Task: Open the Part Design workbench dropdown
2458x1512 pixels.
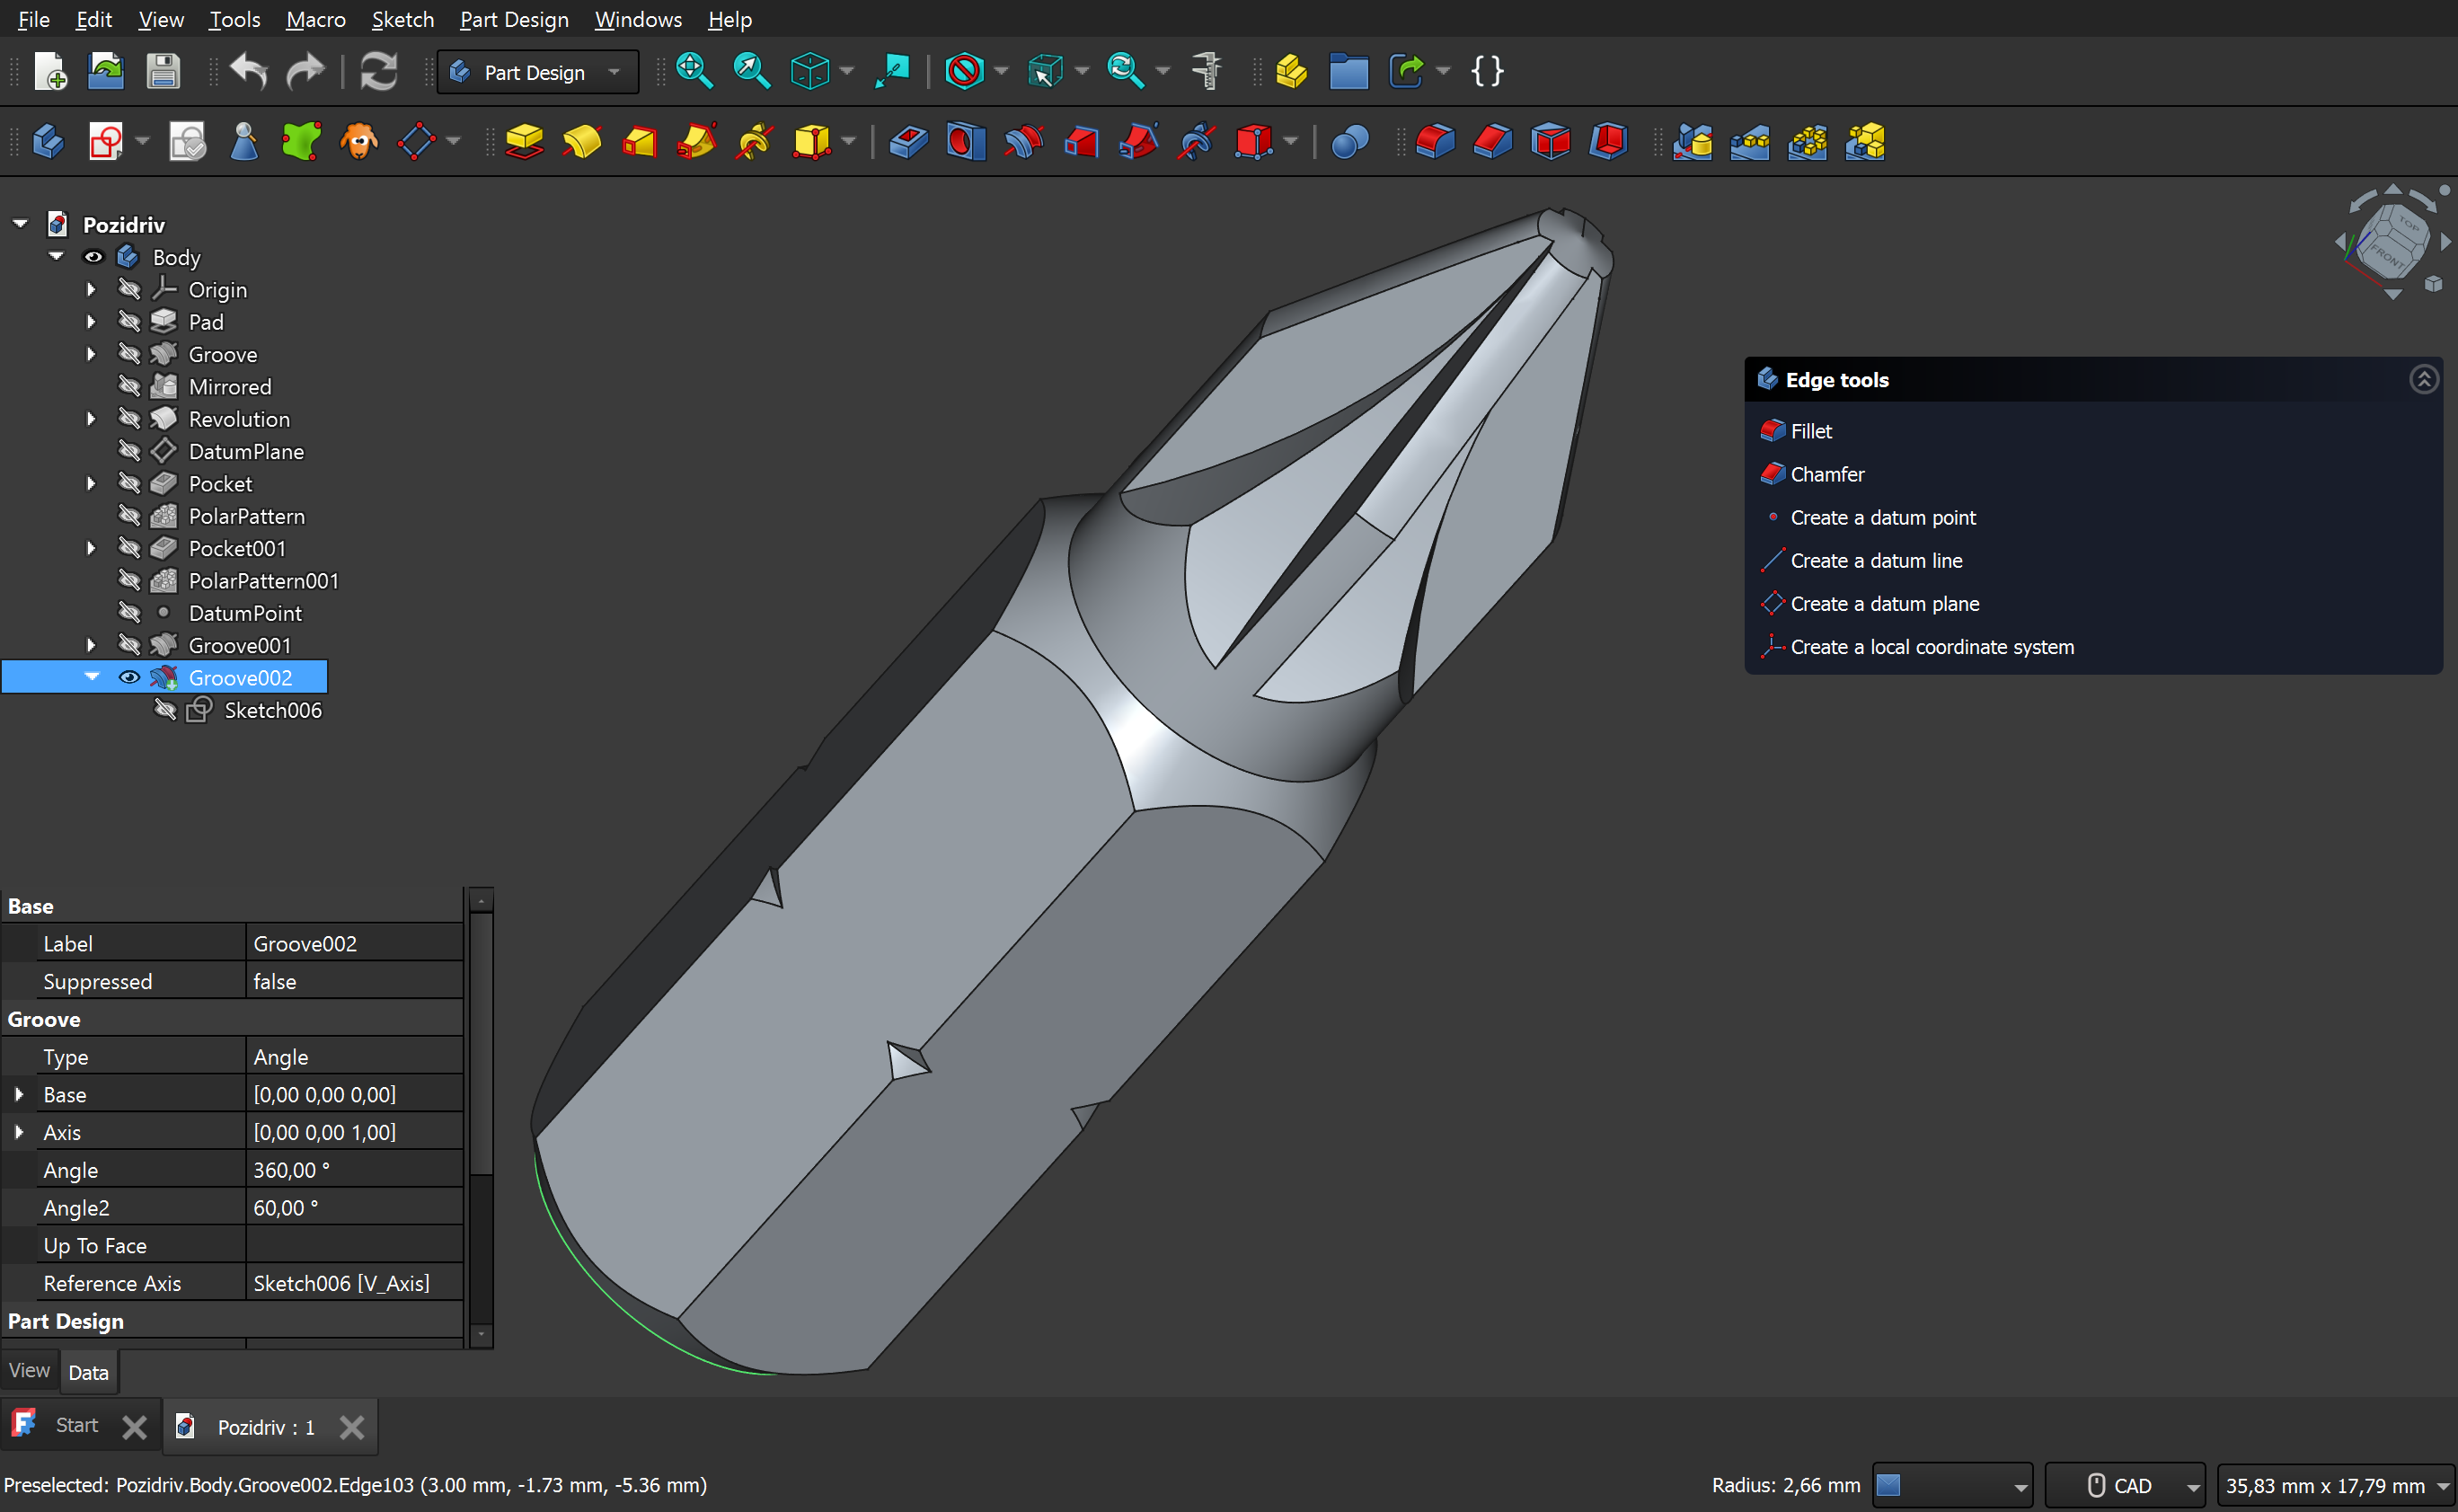Action: (538, 72)
